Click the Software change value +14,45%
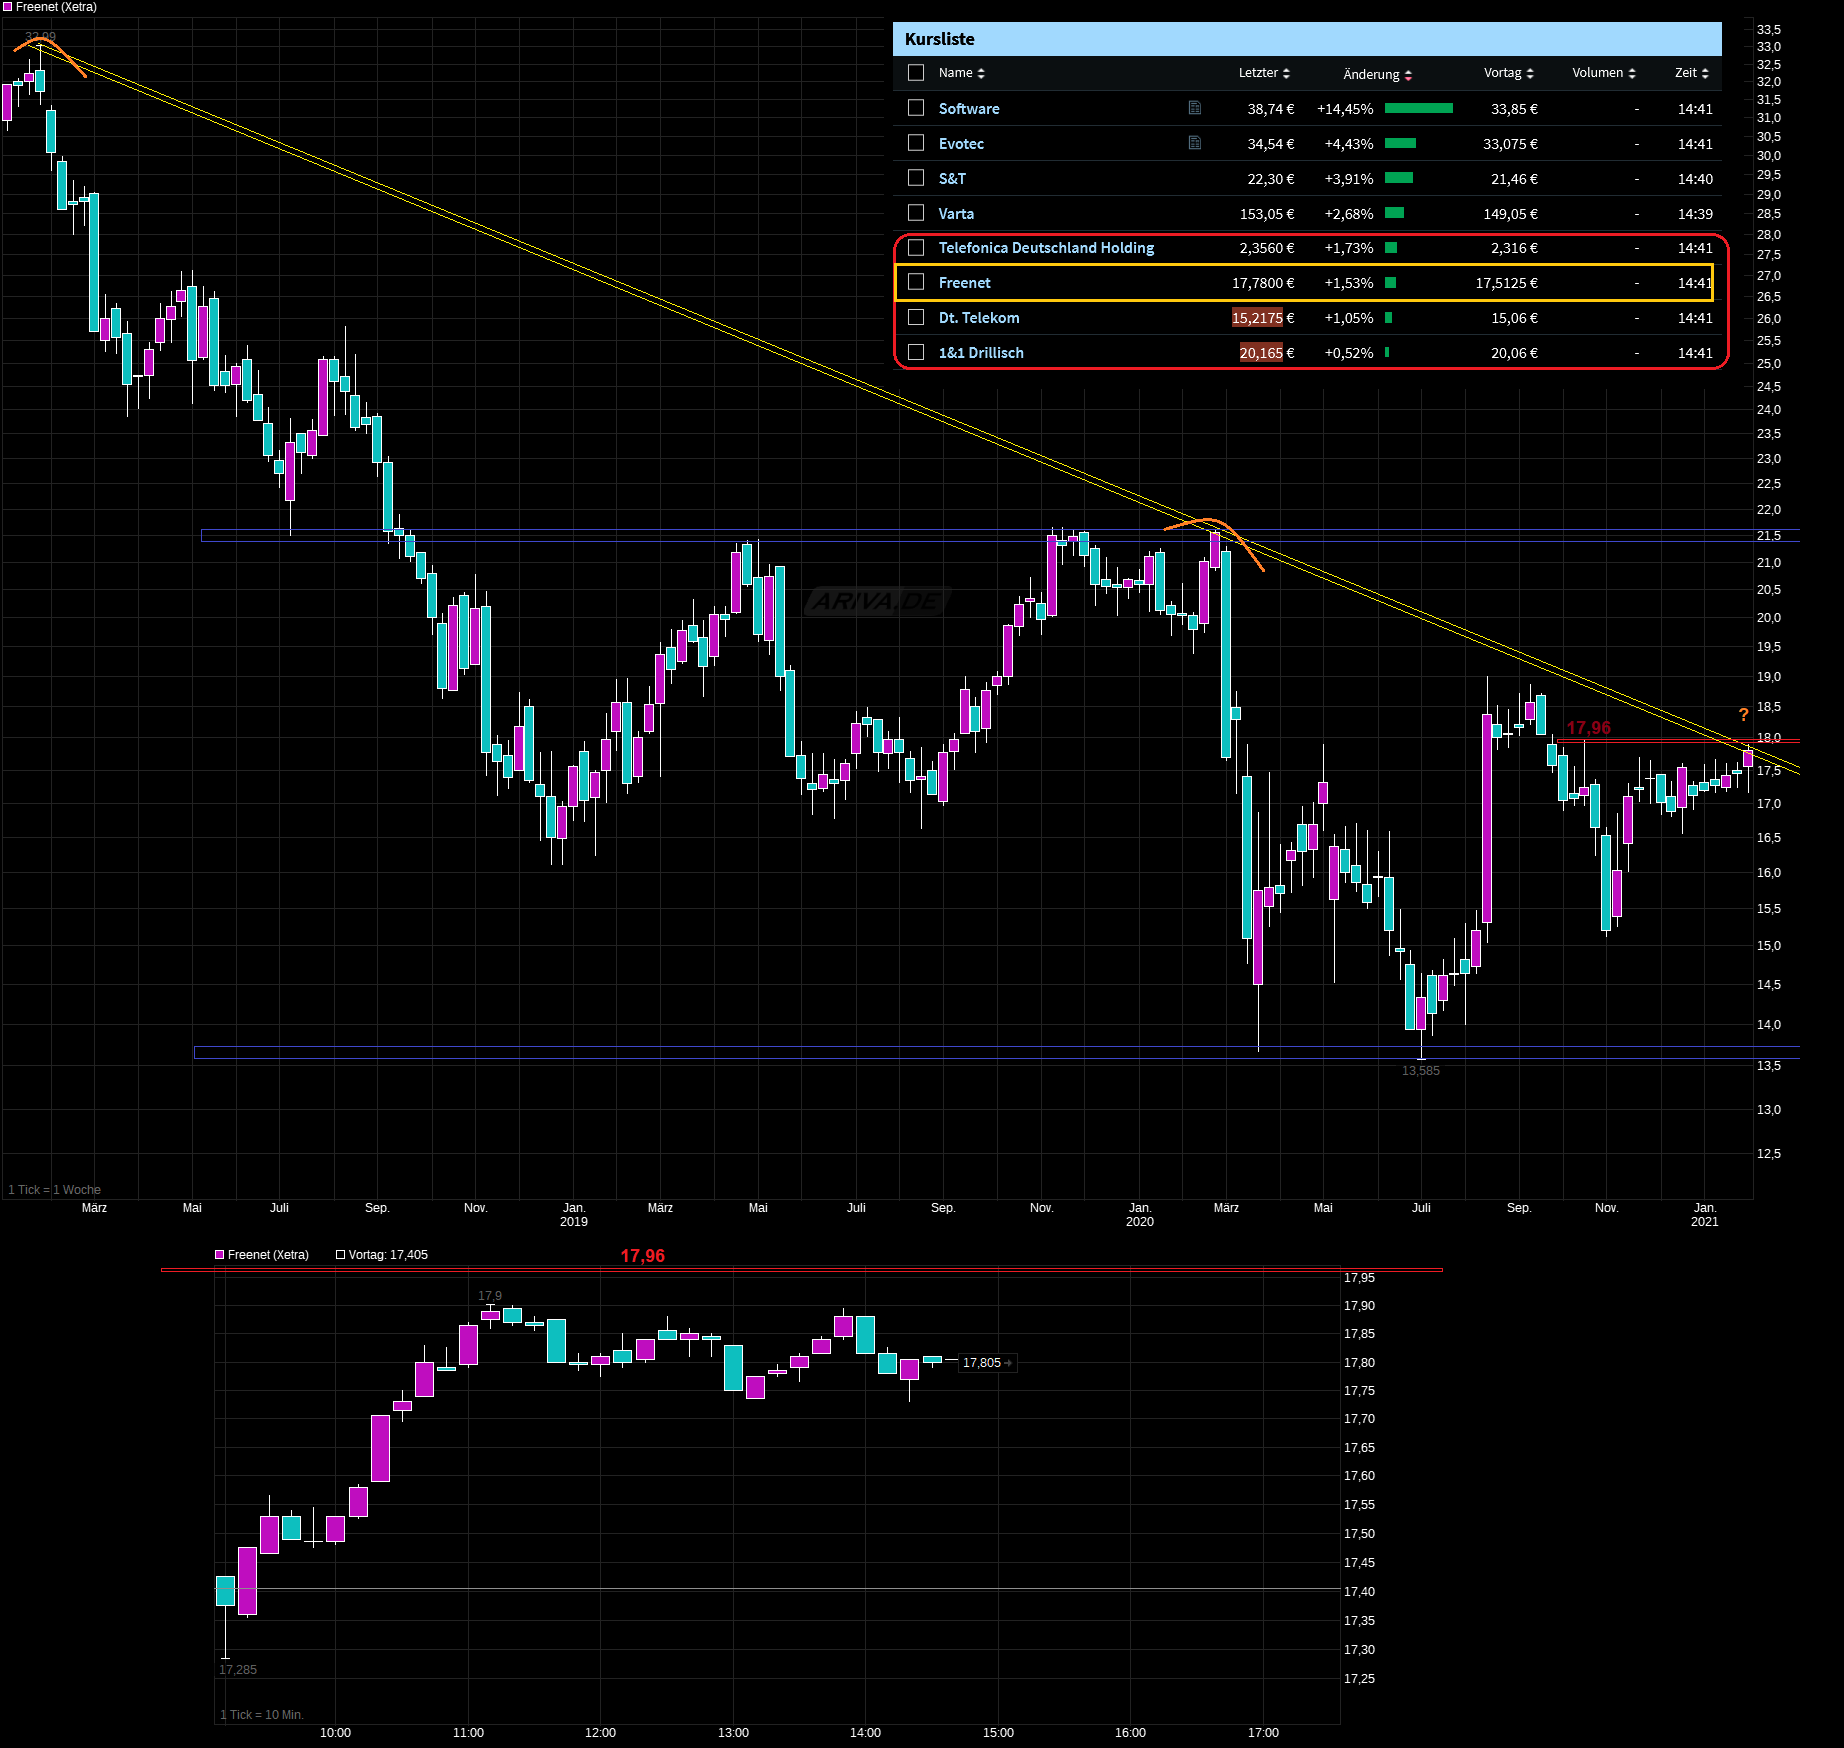Screen dimensions: 1844x1748 [1345, 109]
